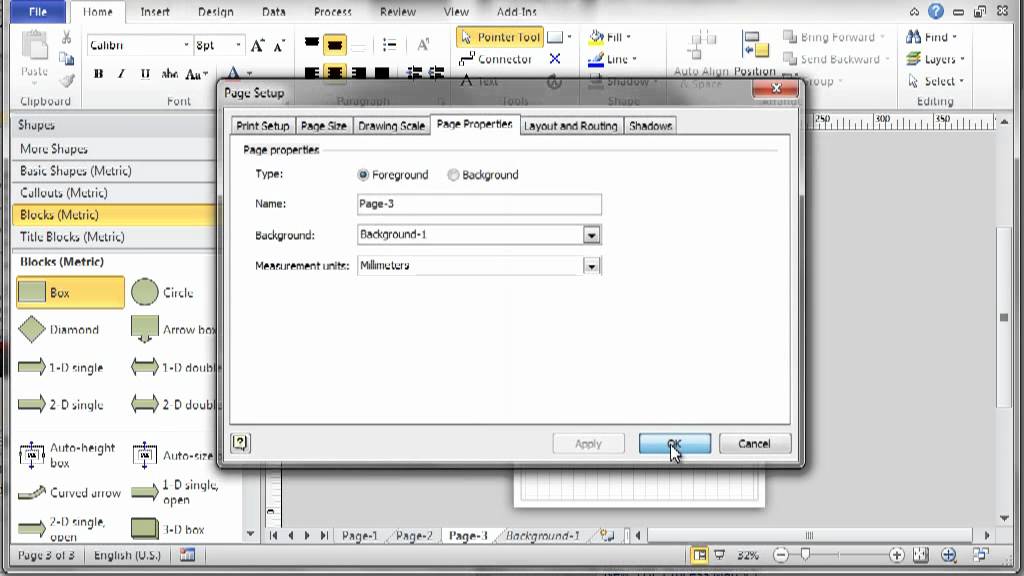Click the Format Painter brush icon
Viewport: 1024px width, 576px height.
pyautogui.click(x=67, y=80)
